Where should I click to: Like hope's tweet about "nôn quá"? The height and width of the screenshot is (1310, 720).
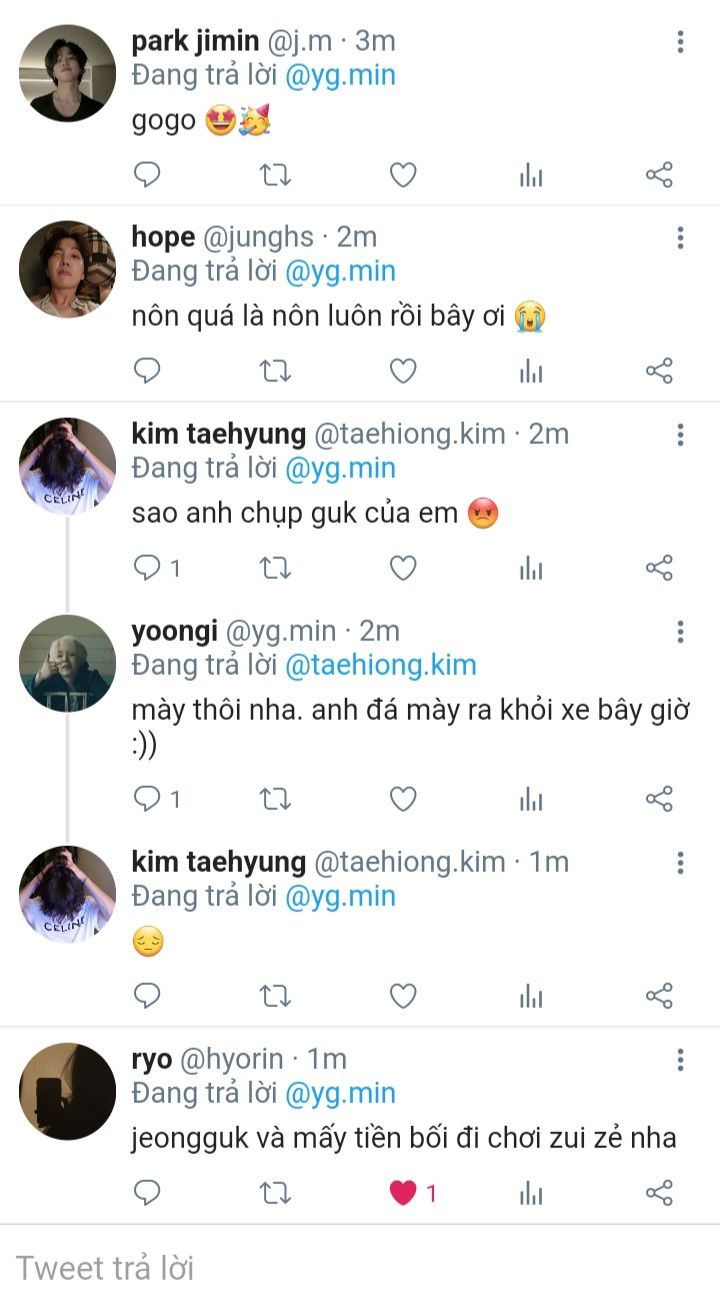point(403,371)
